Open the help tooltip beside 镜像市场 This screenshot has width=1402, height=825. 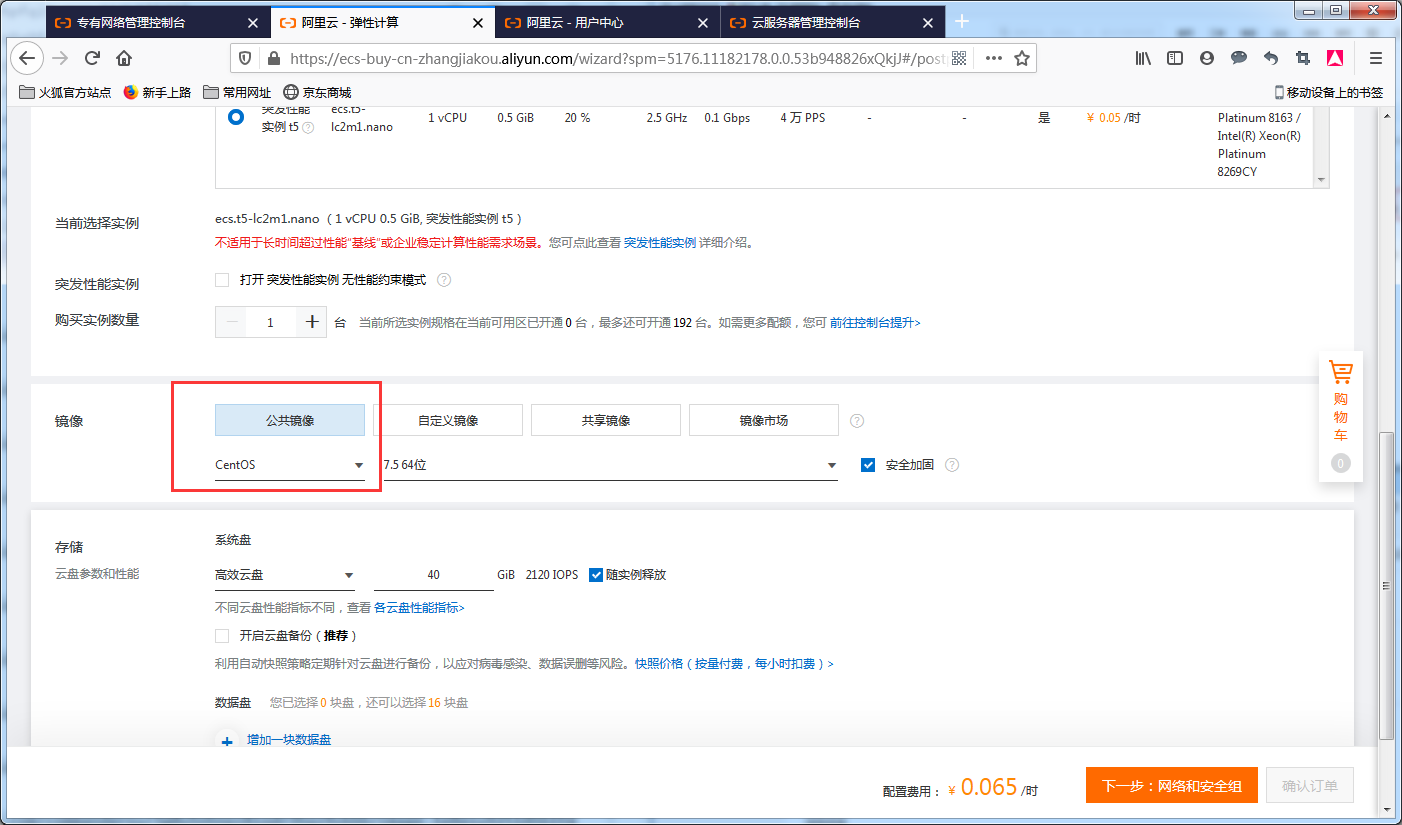click(x=857, y=420)
